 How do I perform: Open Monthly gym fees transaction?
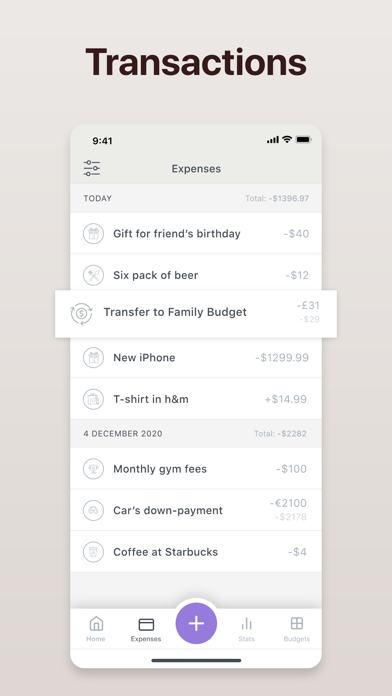(196, 469)
